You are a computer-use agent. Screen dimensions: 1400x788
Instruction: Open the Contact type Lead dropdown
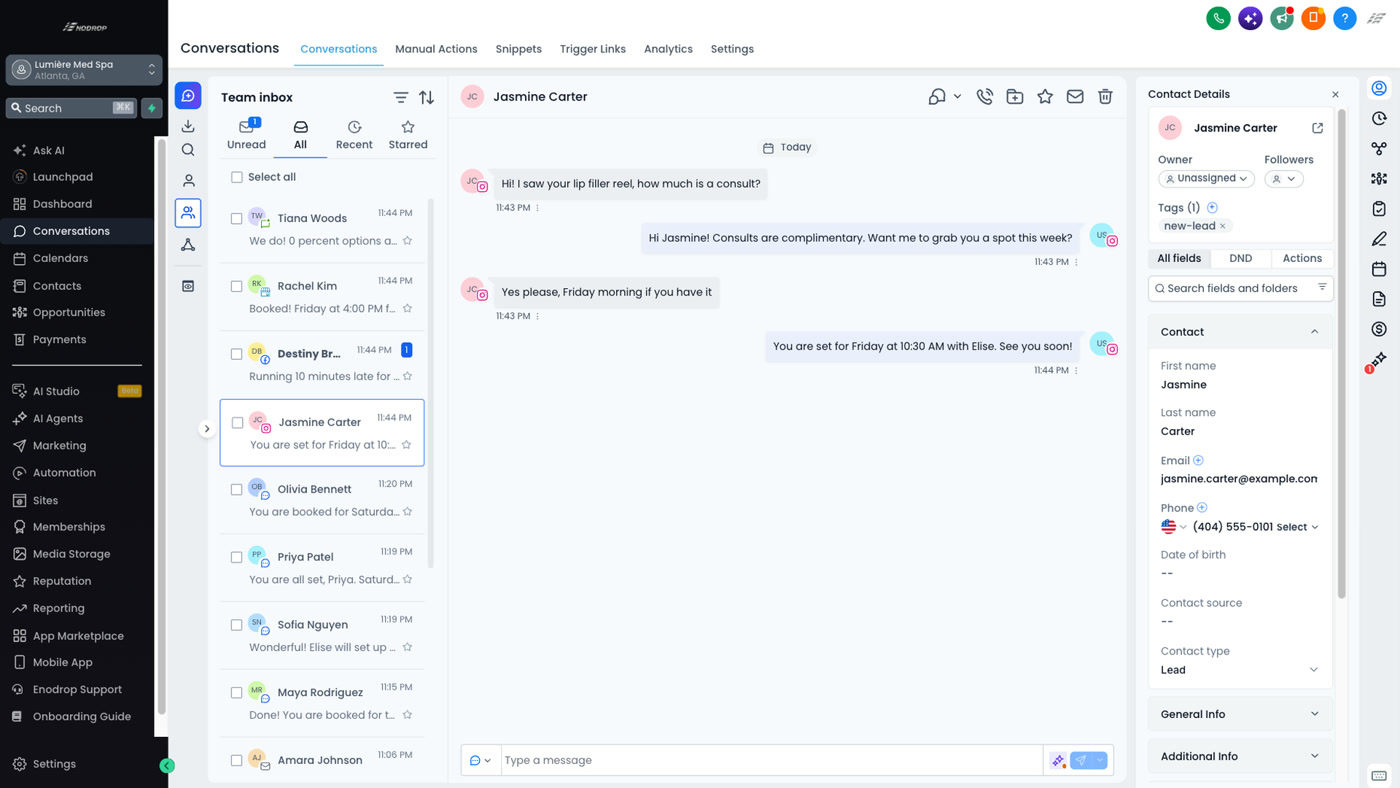pyautogui.click(x=1239, y=670)
